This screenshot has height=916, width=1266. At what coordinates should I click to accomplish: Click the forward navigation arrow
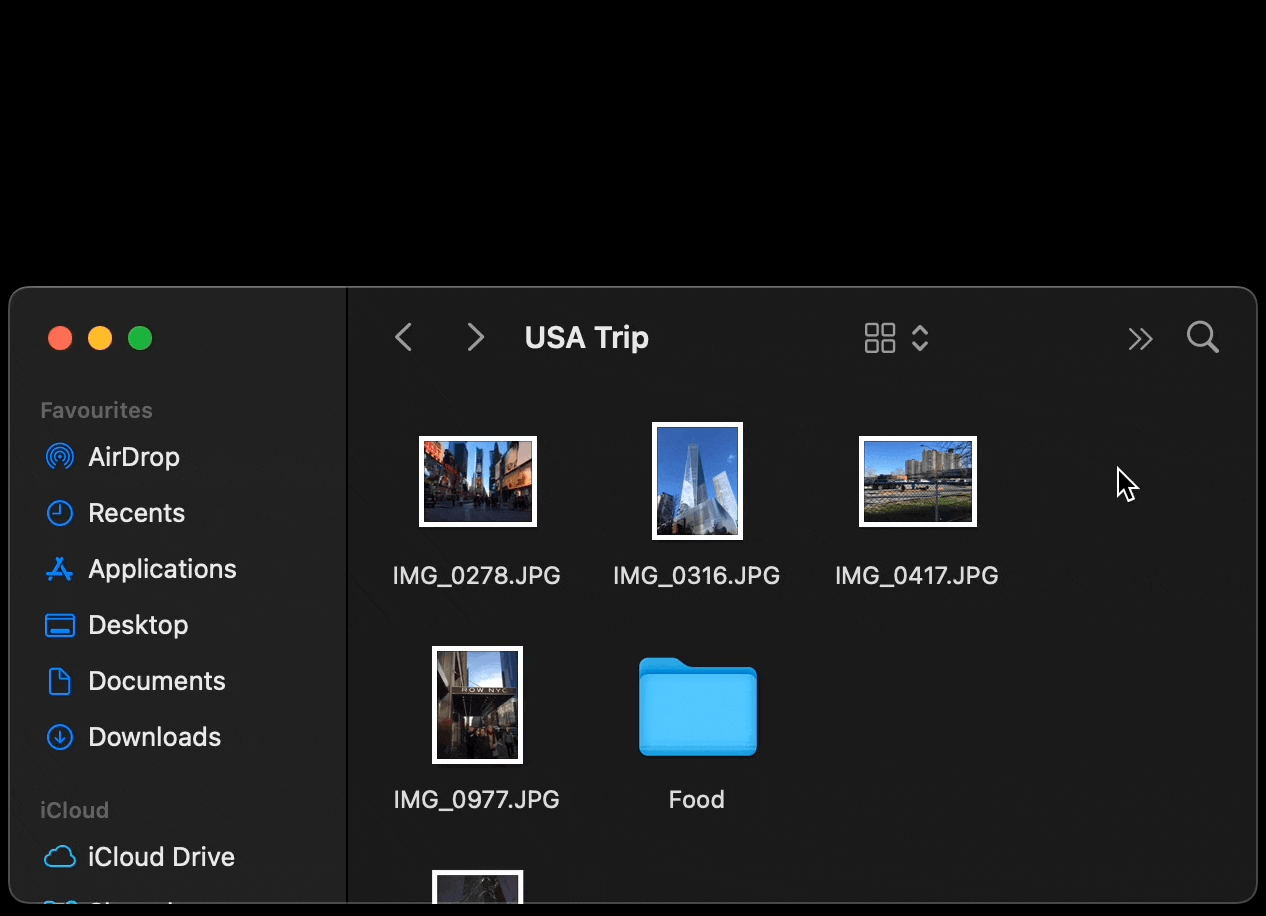click(x=476, y=338)
